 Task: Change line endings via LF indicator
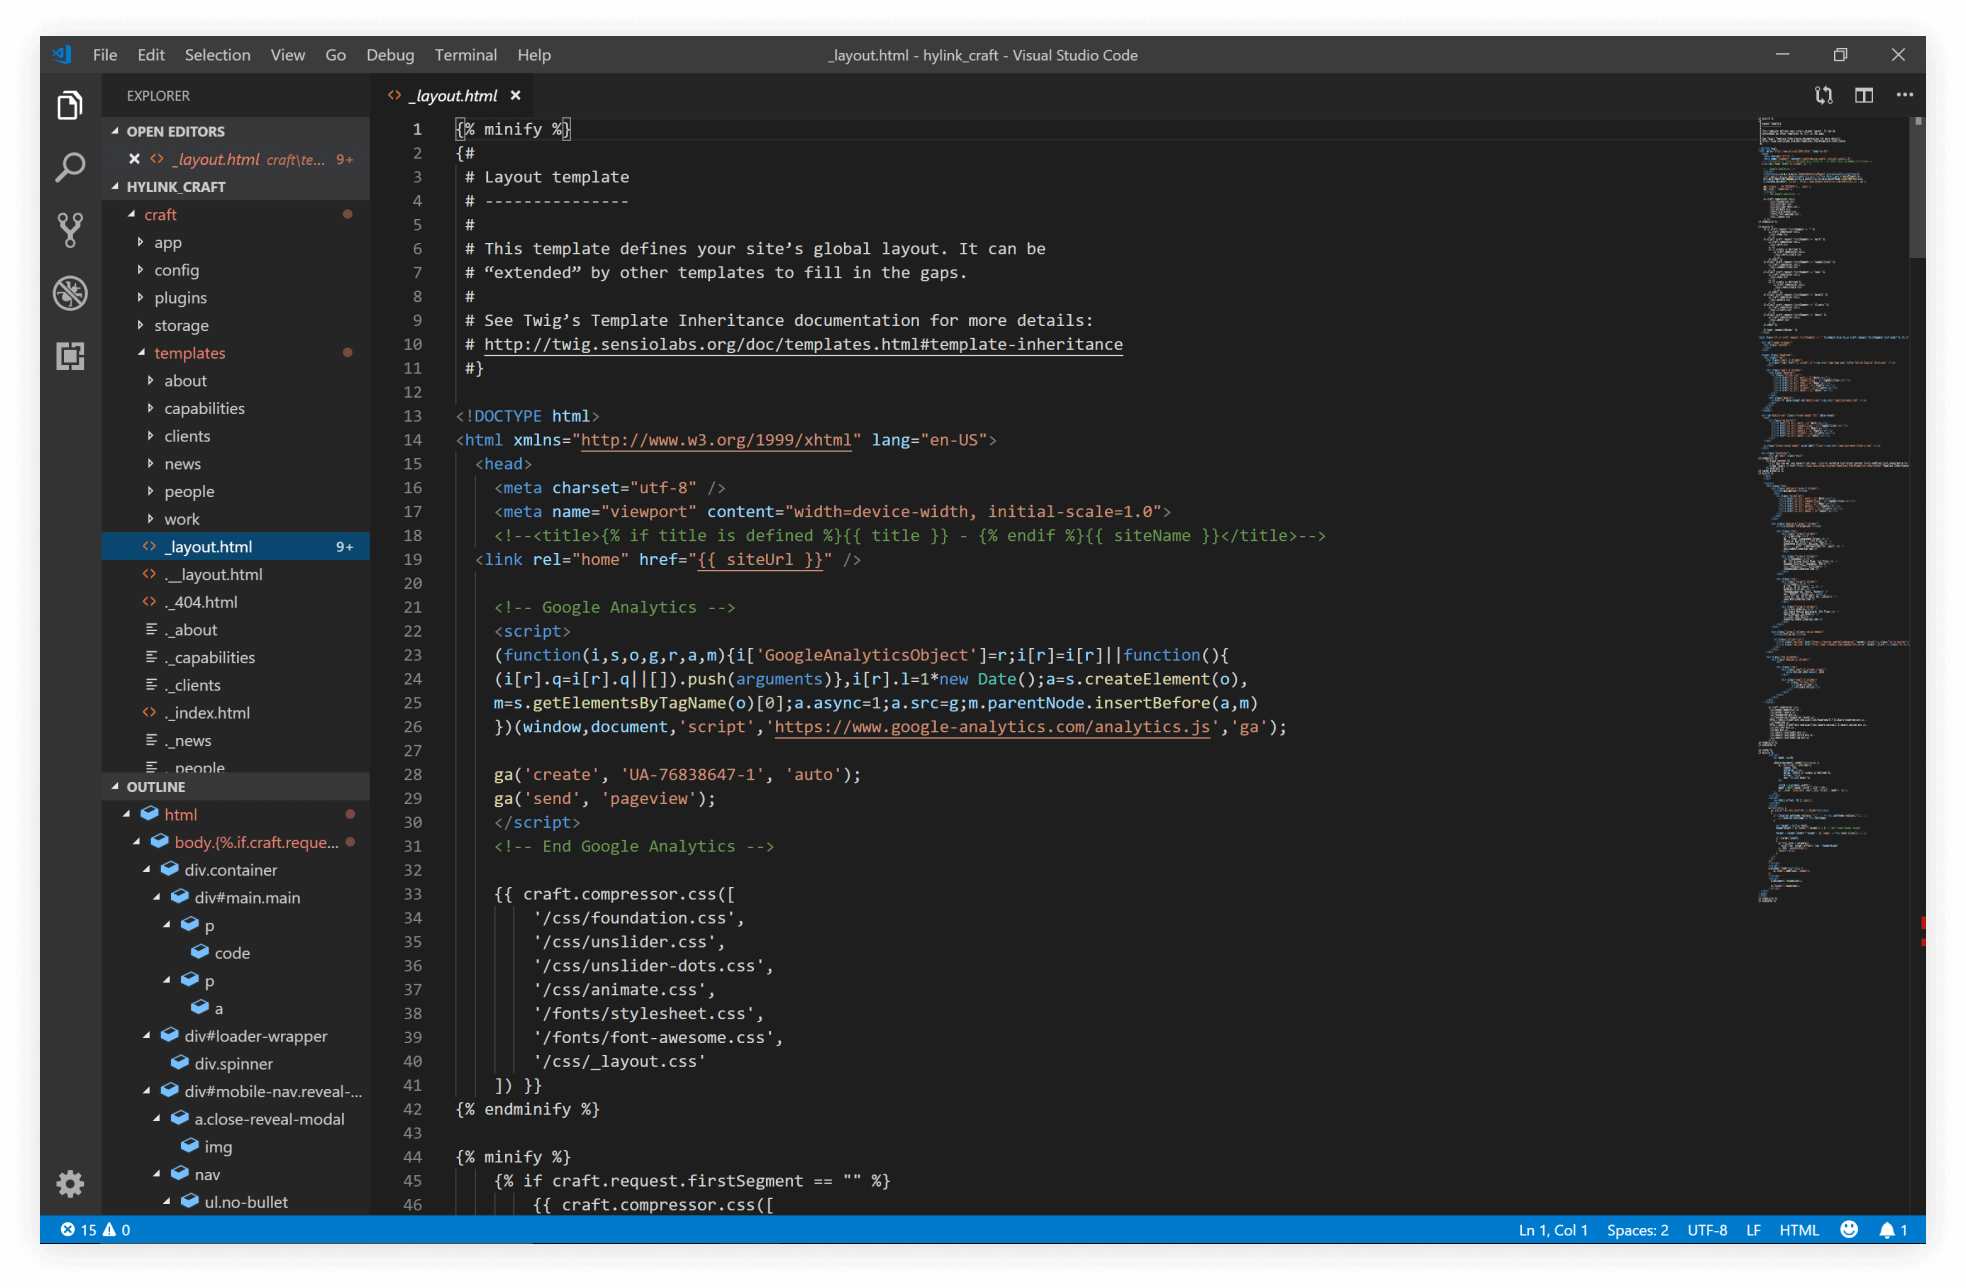[1753, 1230]
